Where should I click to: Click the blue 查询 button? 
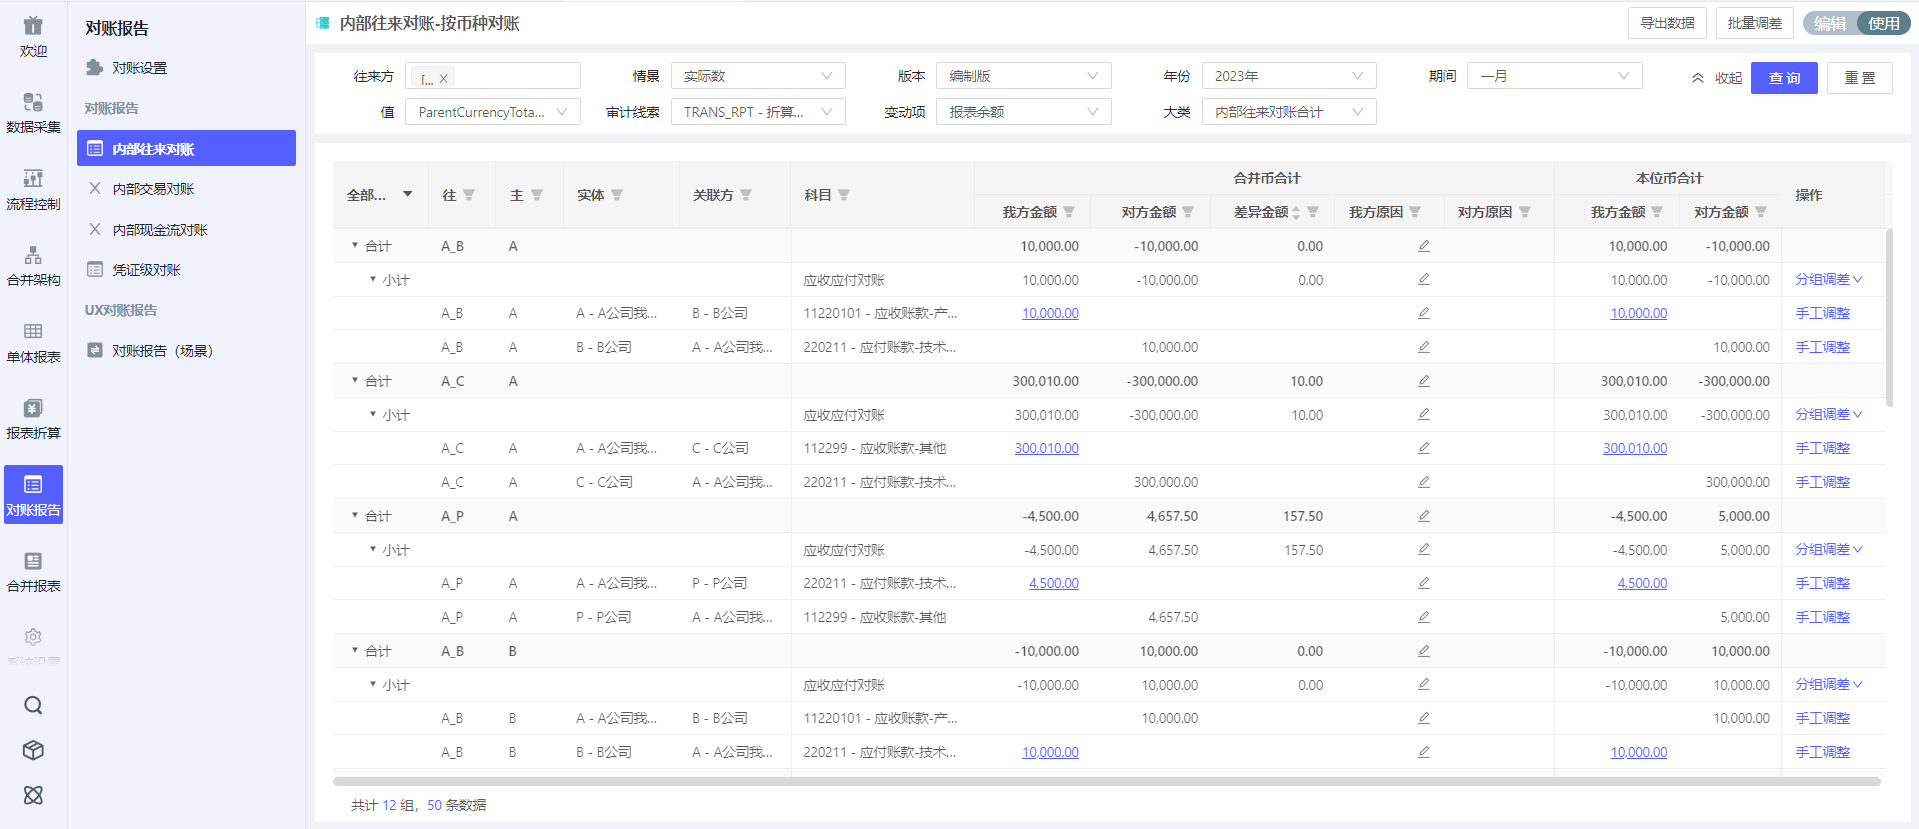click(1783, 78)
